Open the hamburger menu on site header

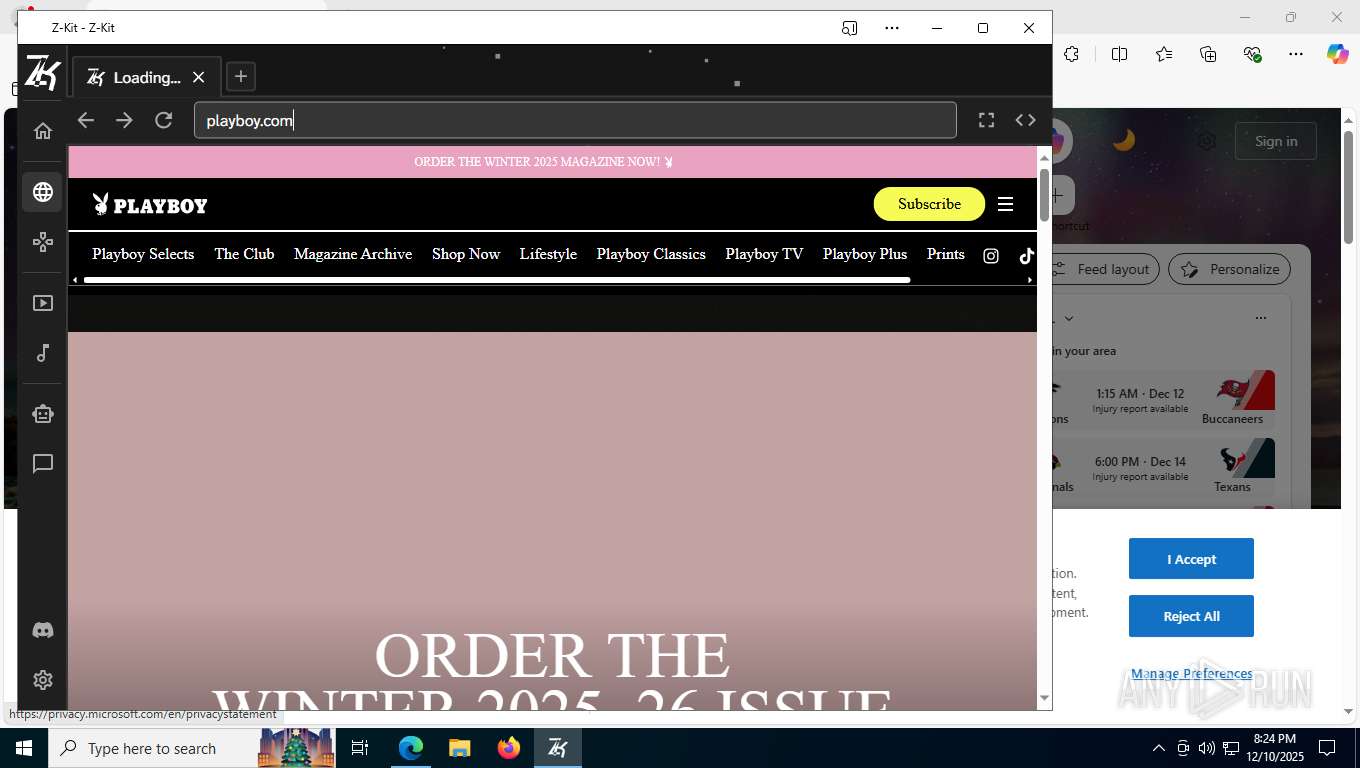[1006, 204]
